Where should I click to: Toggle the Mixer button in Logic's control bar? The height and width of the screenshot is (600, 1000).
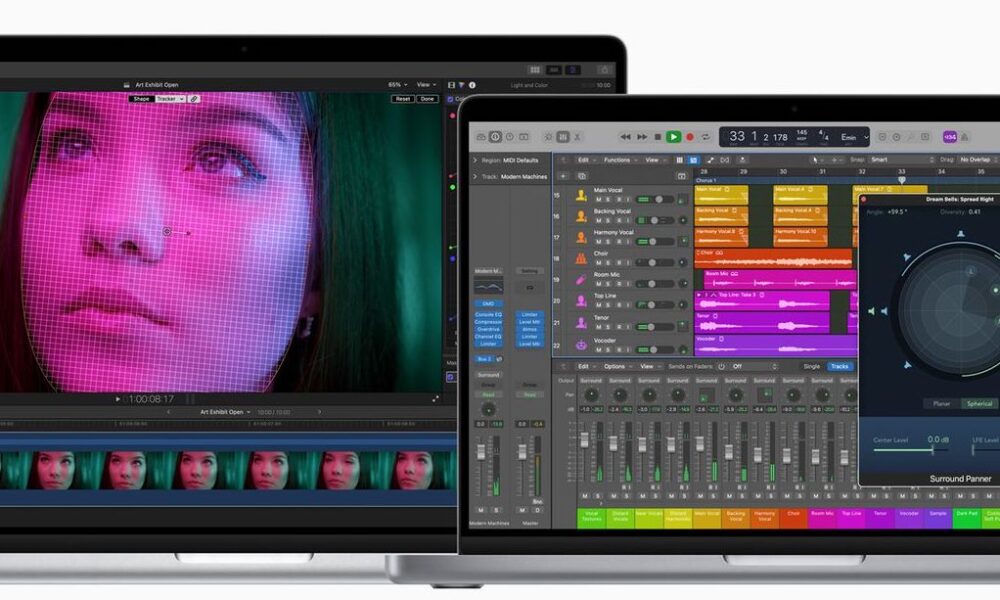[x=563, y=137]
